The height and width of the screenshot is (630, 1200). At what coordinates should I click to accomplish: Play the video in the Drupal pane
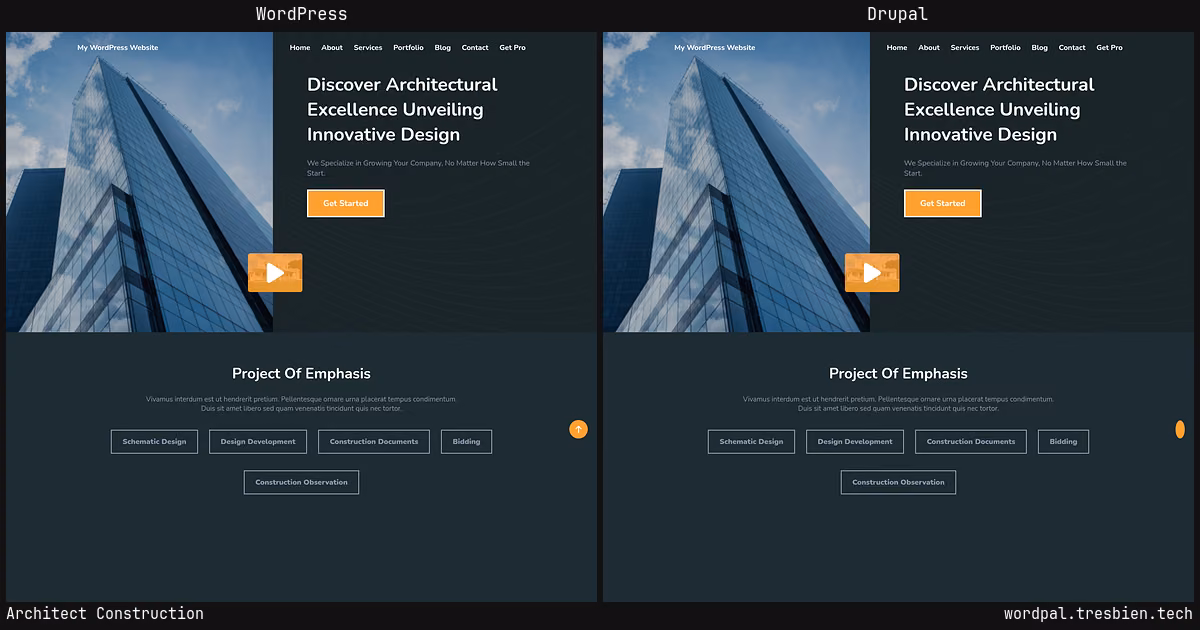tap(872, 272)
